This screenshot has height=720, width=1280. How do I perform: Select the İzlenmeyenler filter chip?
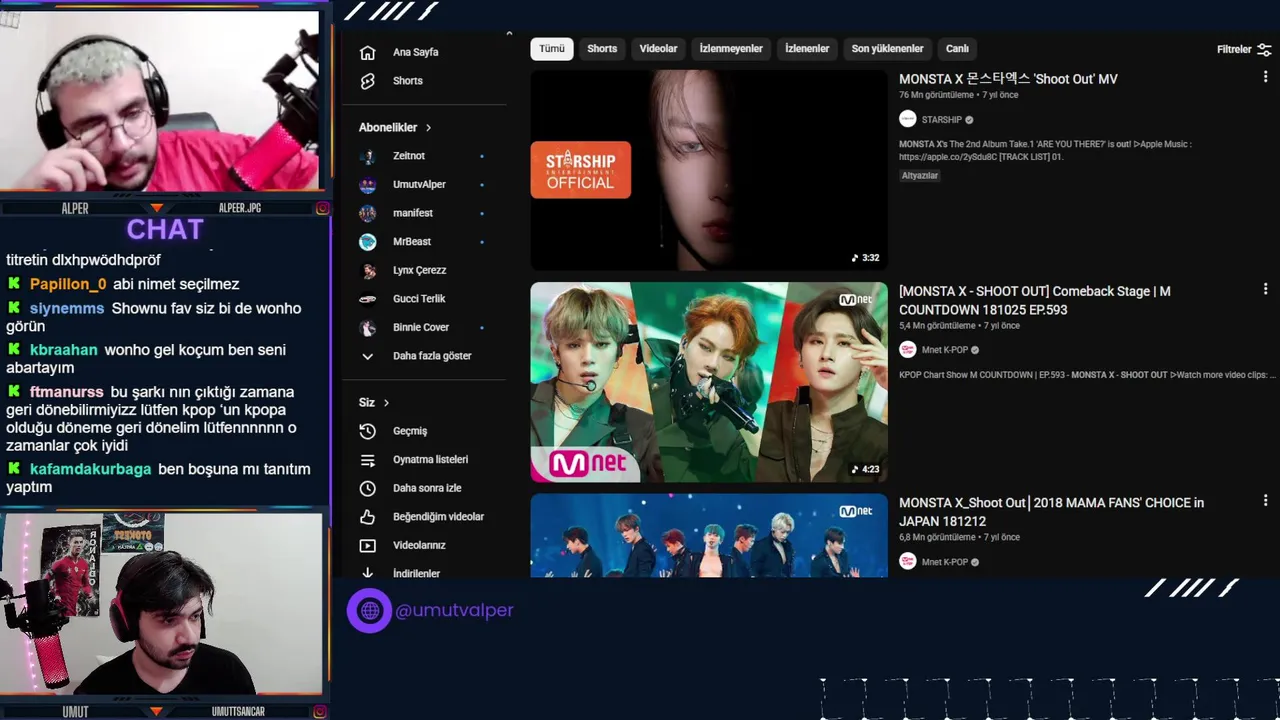click(731, 49)
